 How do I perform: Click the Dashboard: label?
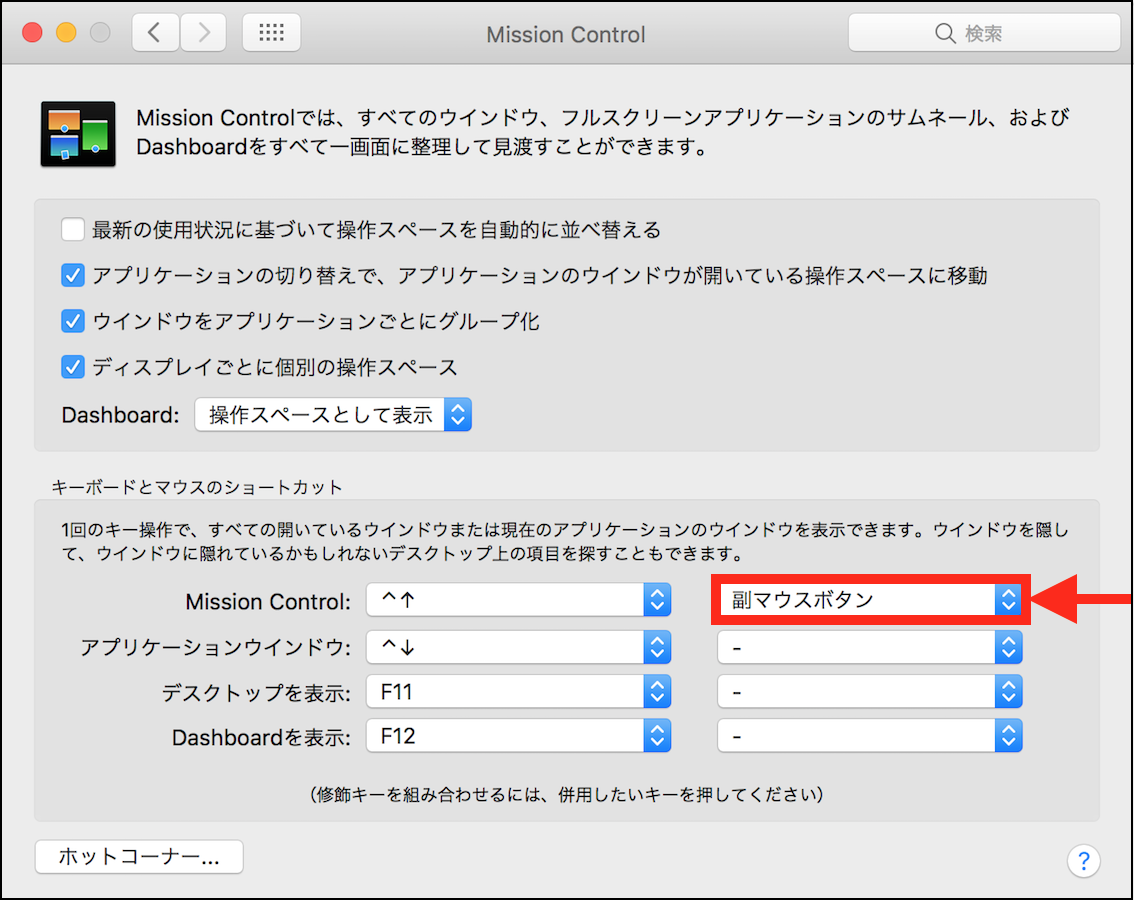(120, 415)
